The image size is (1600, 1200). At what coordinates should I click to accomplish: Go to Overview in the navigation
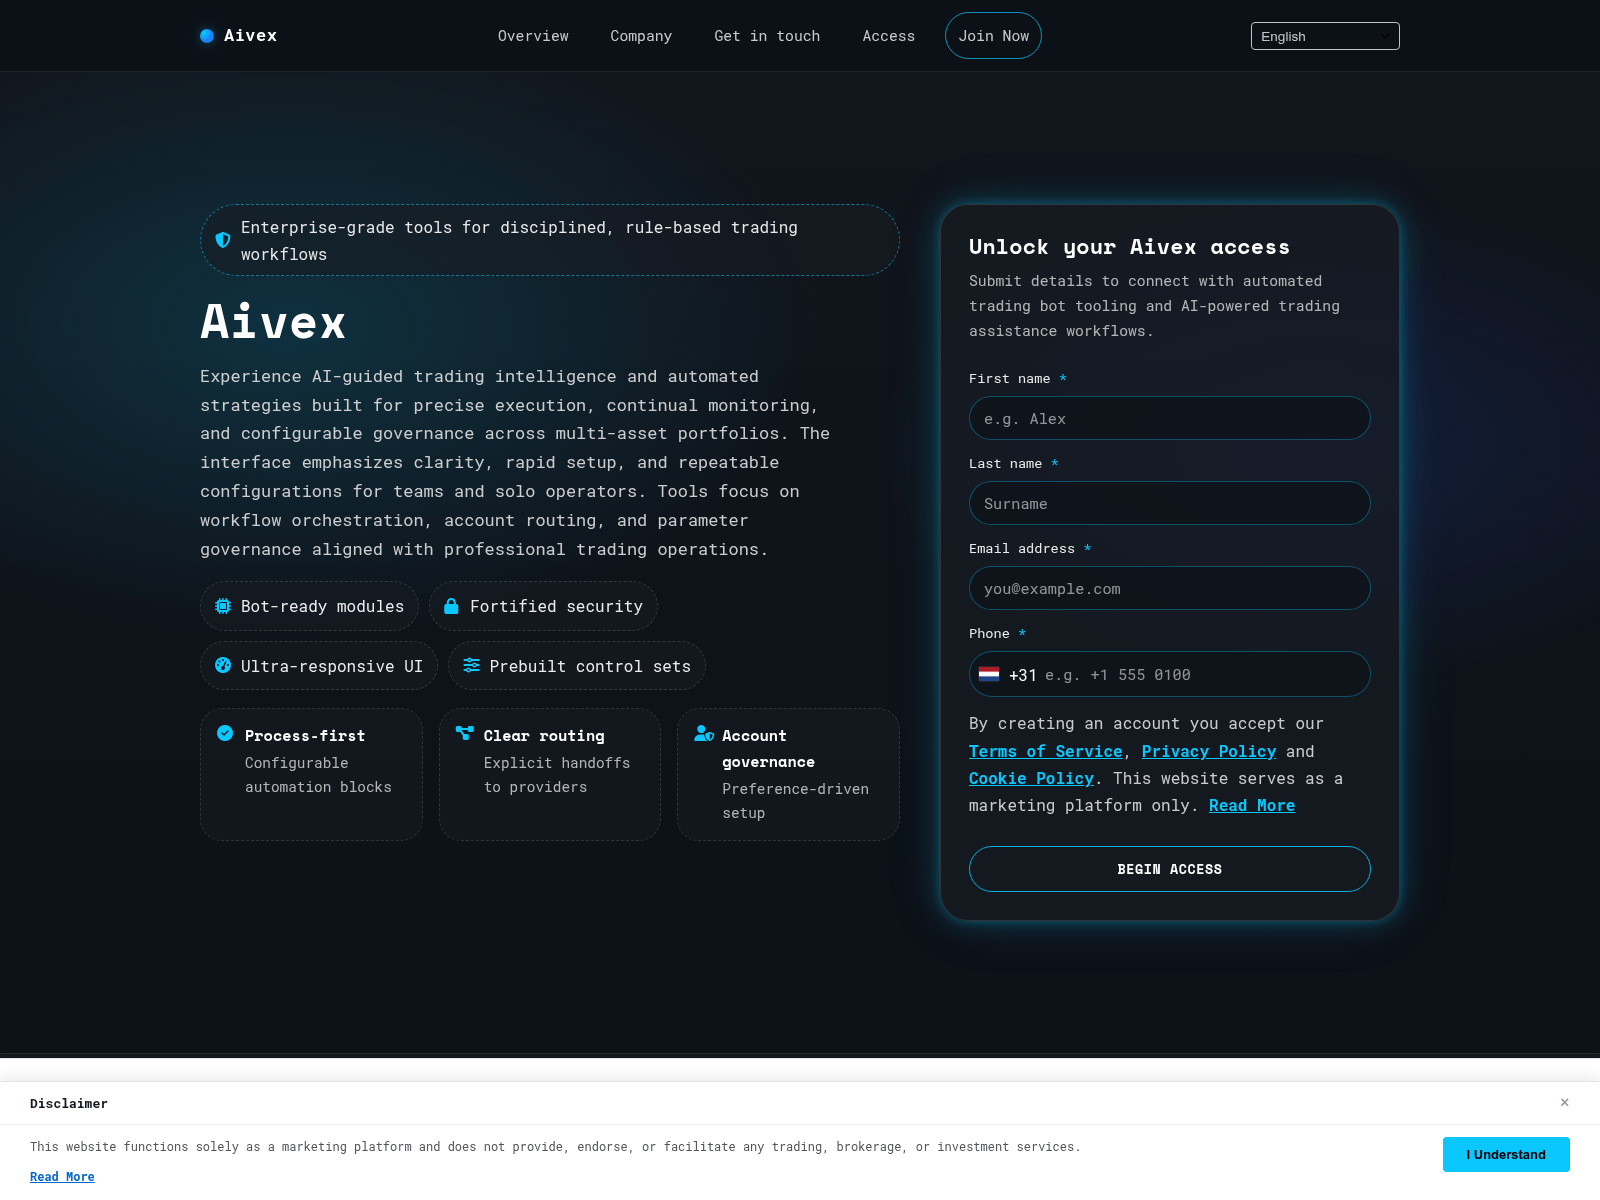pos(533,36)
